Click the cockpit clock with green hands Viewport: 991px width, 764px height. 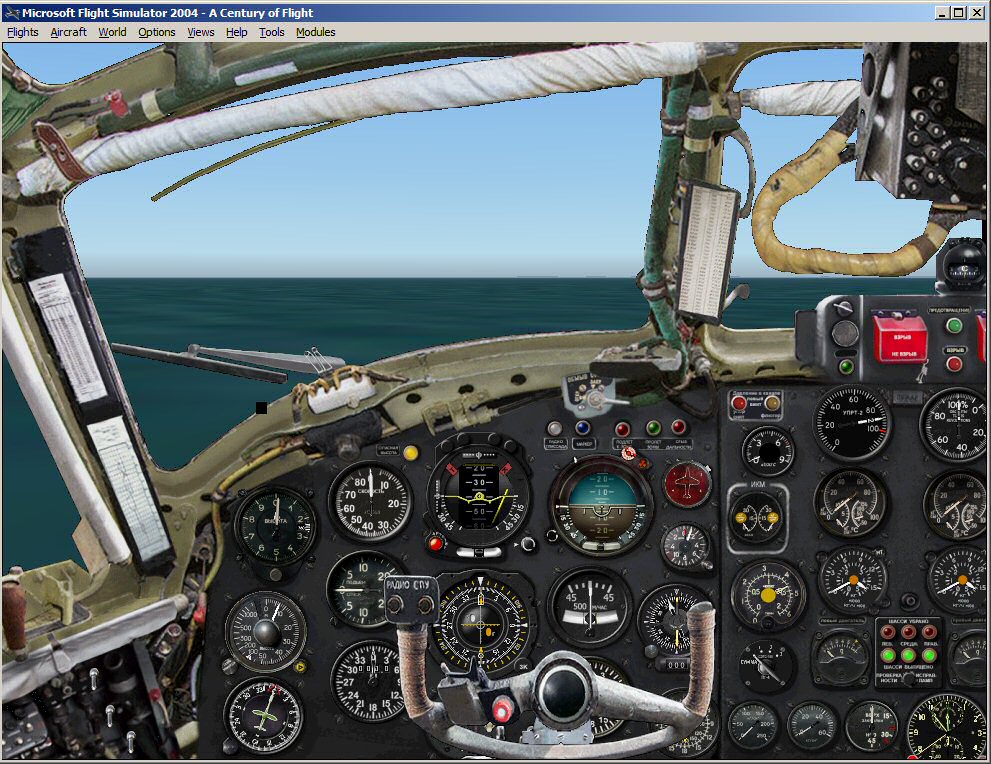tap(946, 726)
